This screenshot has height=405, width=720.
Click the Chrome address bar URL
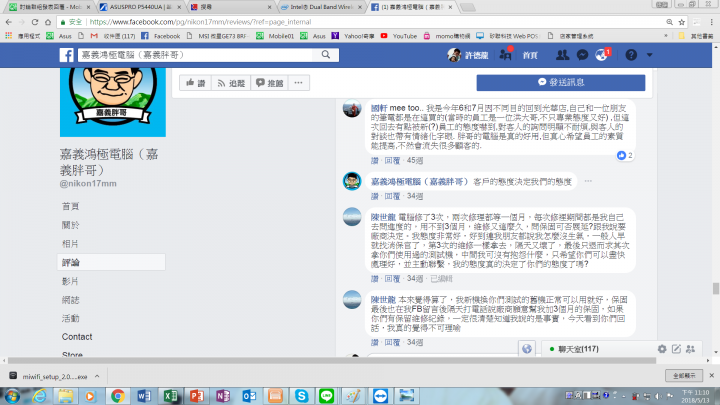tap(200, 22)
